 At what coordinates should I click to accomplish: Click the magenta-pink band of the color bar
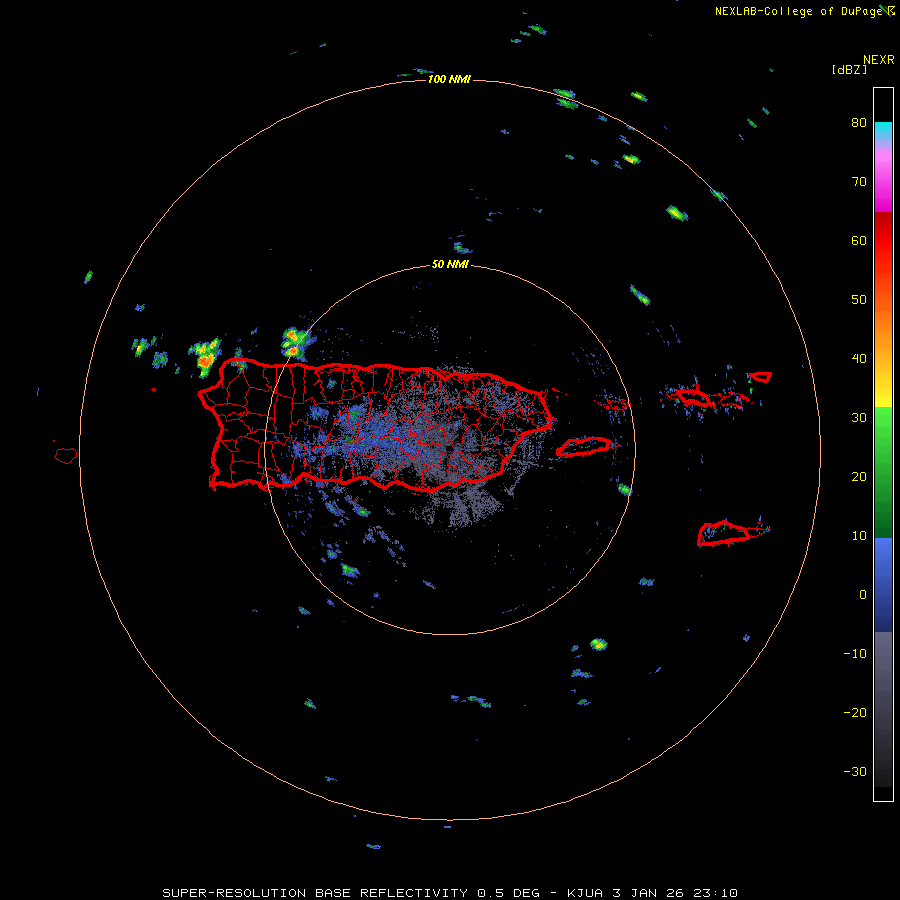(883, 181)
